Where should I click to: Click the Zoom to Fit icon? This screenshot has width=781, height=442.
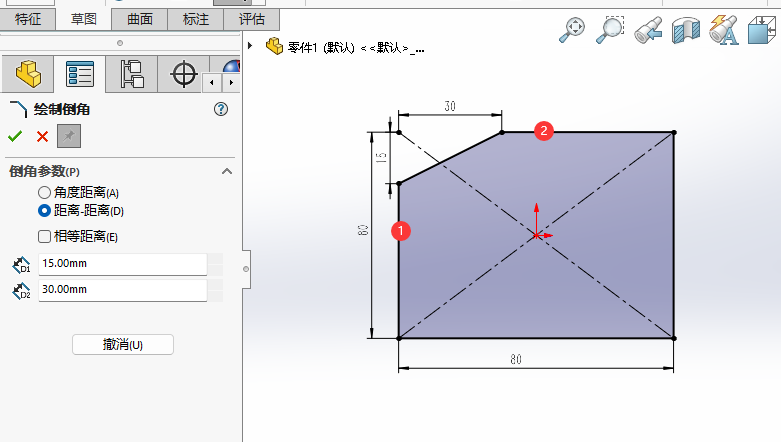572,29
